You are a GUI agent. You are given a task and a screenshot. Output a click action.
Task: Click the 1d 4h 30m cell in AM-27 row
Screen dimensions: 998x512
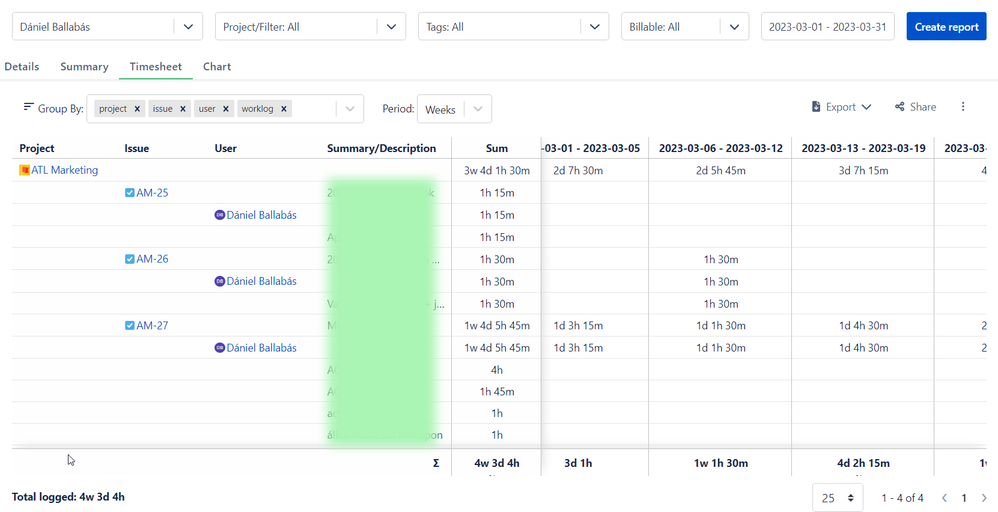click(x=862, y=325)
